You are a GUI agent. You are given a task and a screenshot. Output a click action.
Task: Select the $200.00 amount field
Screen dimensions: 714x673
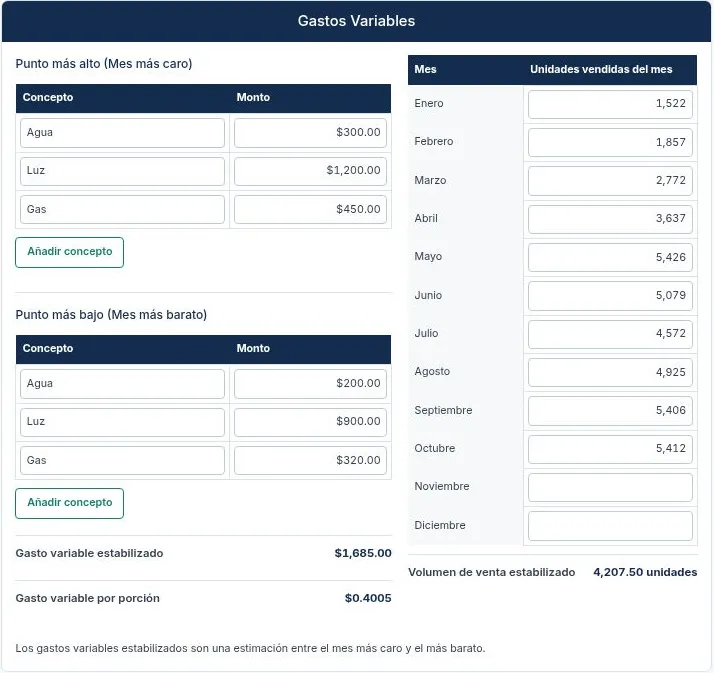pyautogui.click(x=310, y=383)
